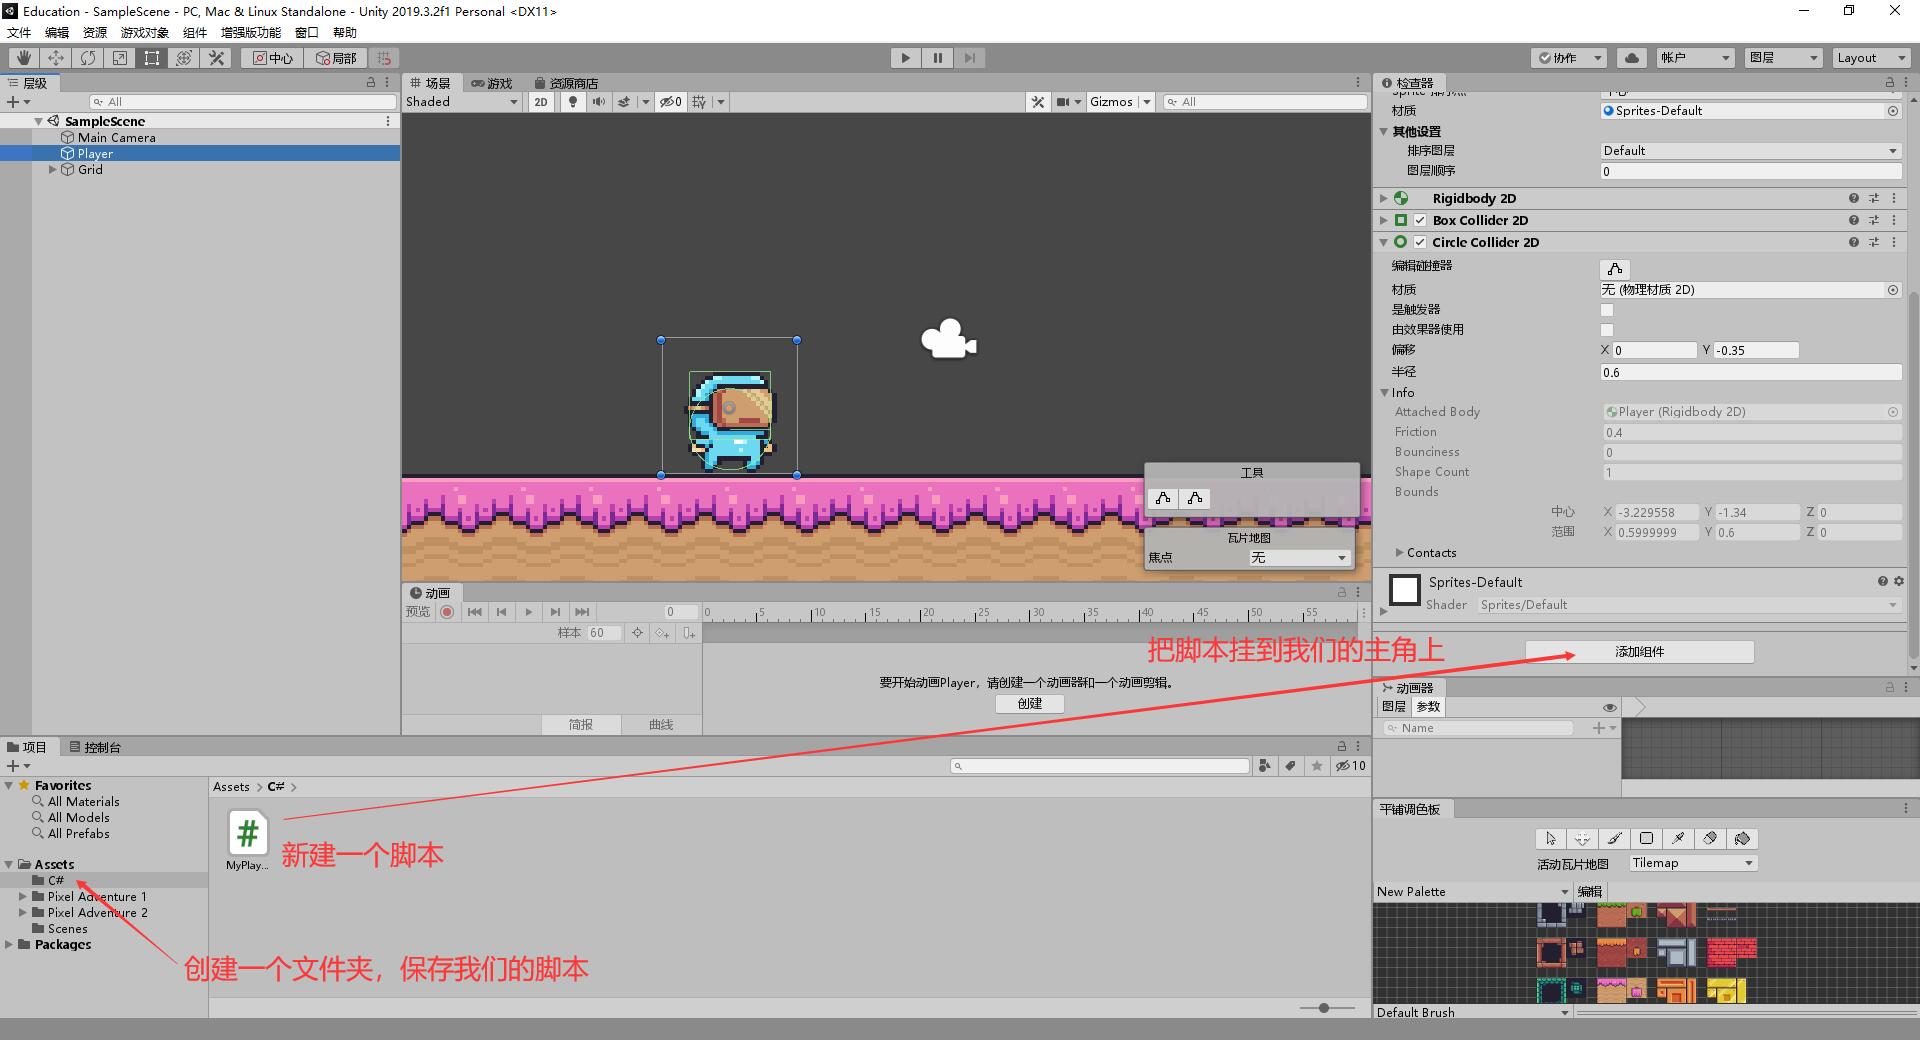Image resolution: width=1920 pixels, height=1040 pixels.
Task: Click the add event icon in animation
Action: (x=688, y=633)
